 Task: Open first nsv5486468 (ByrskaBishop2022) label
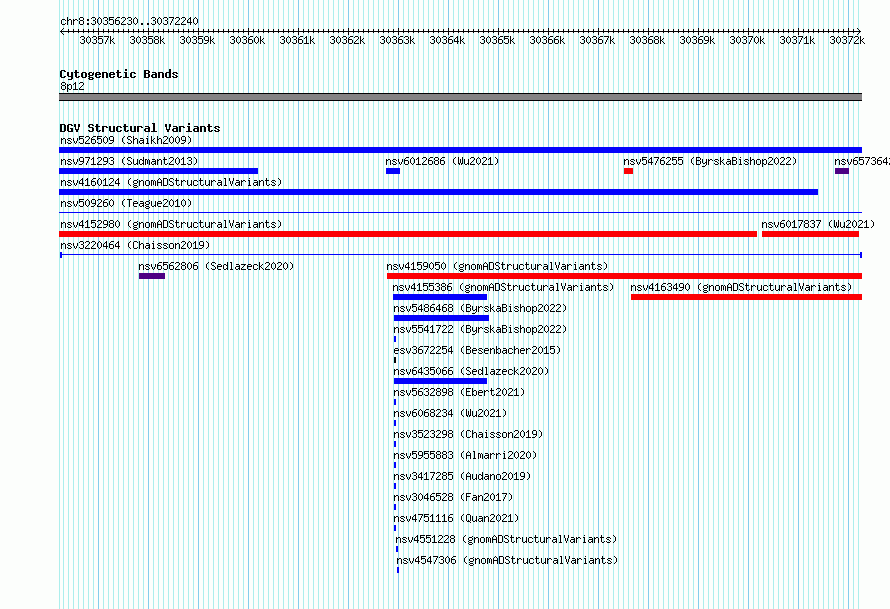click(480, 308)
